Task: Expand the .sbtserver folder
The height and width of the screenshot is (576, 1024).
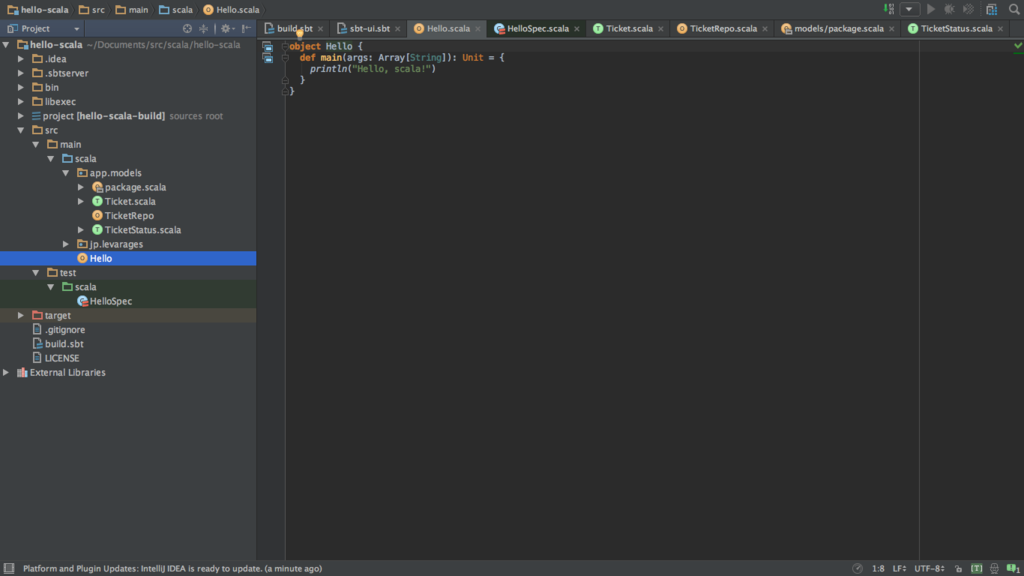Action: click(21, 73)
